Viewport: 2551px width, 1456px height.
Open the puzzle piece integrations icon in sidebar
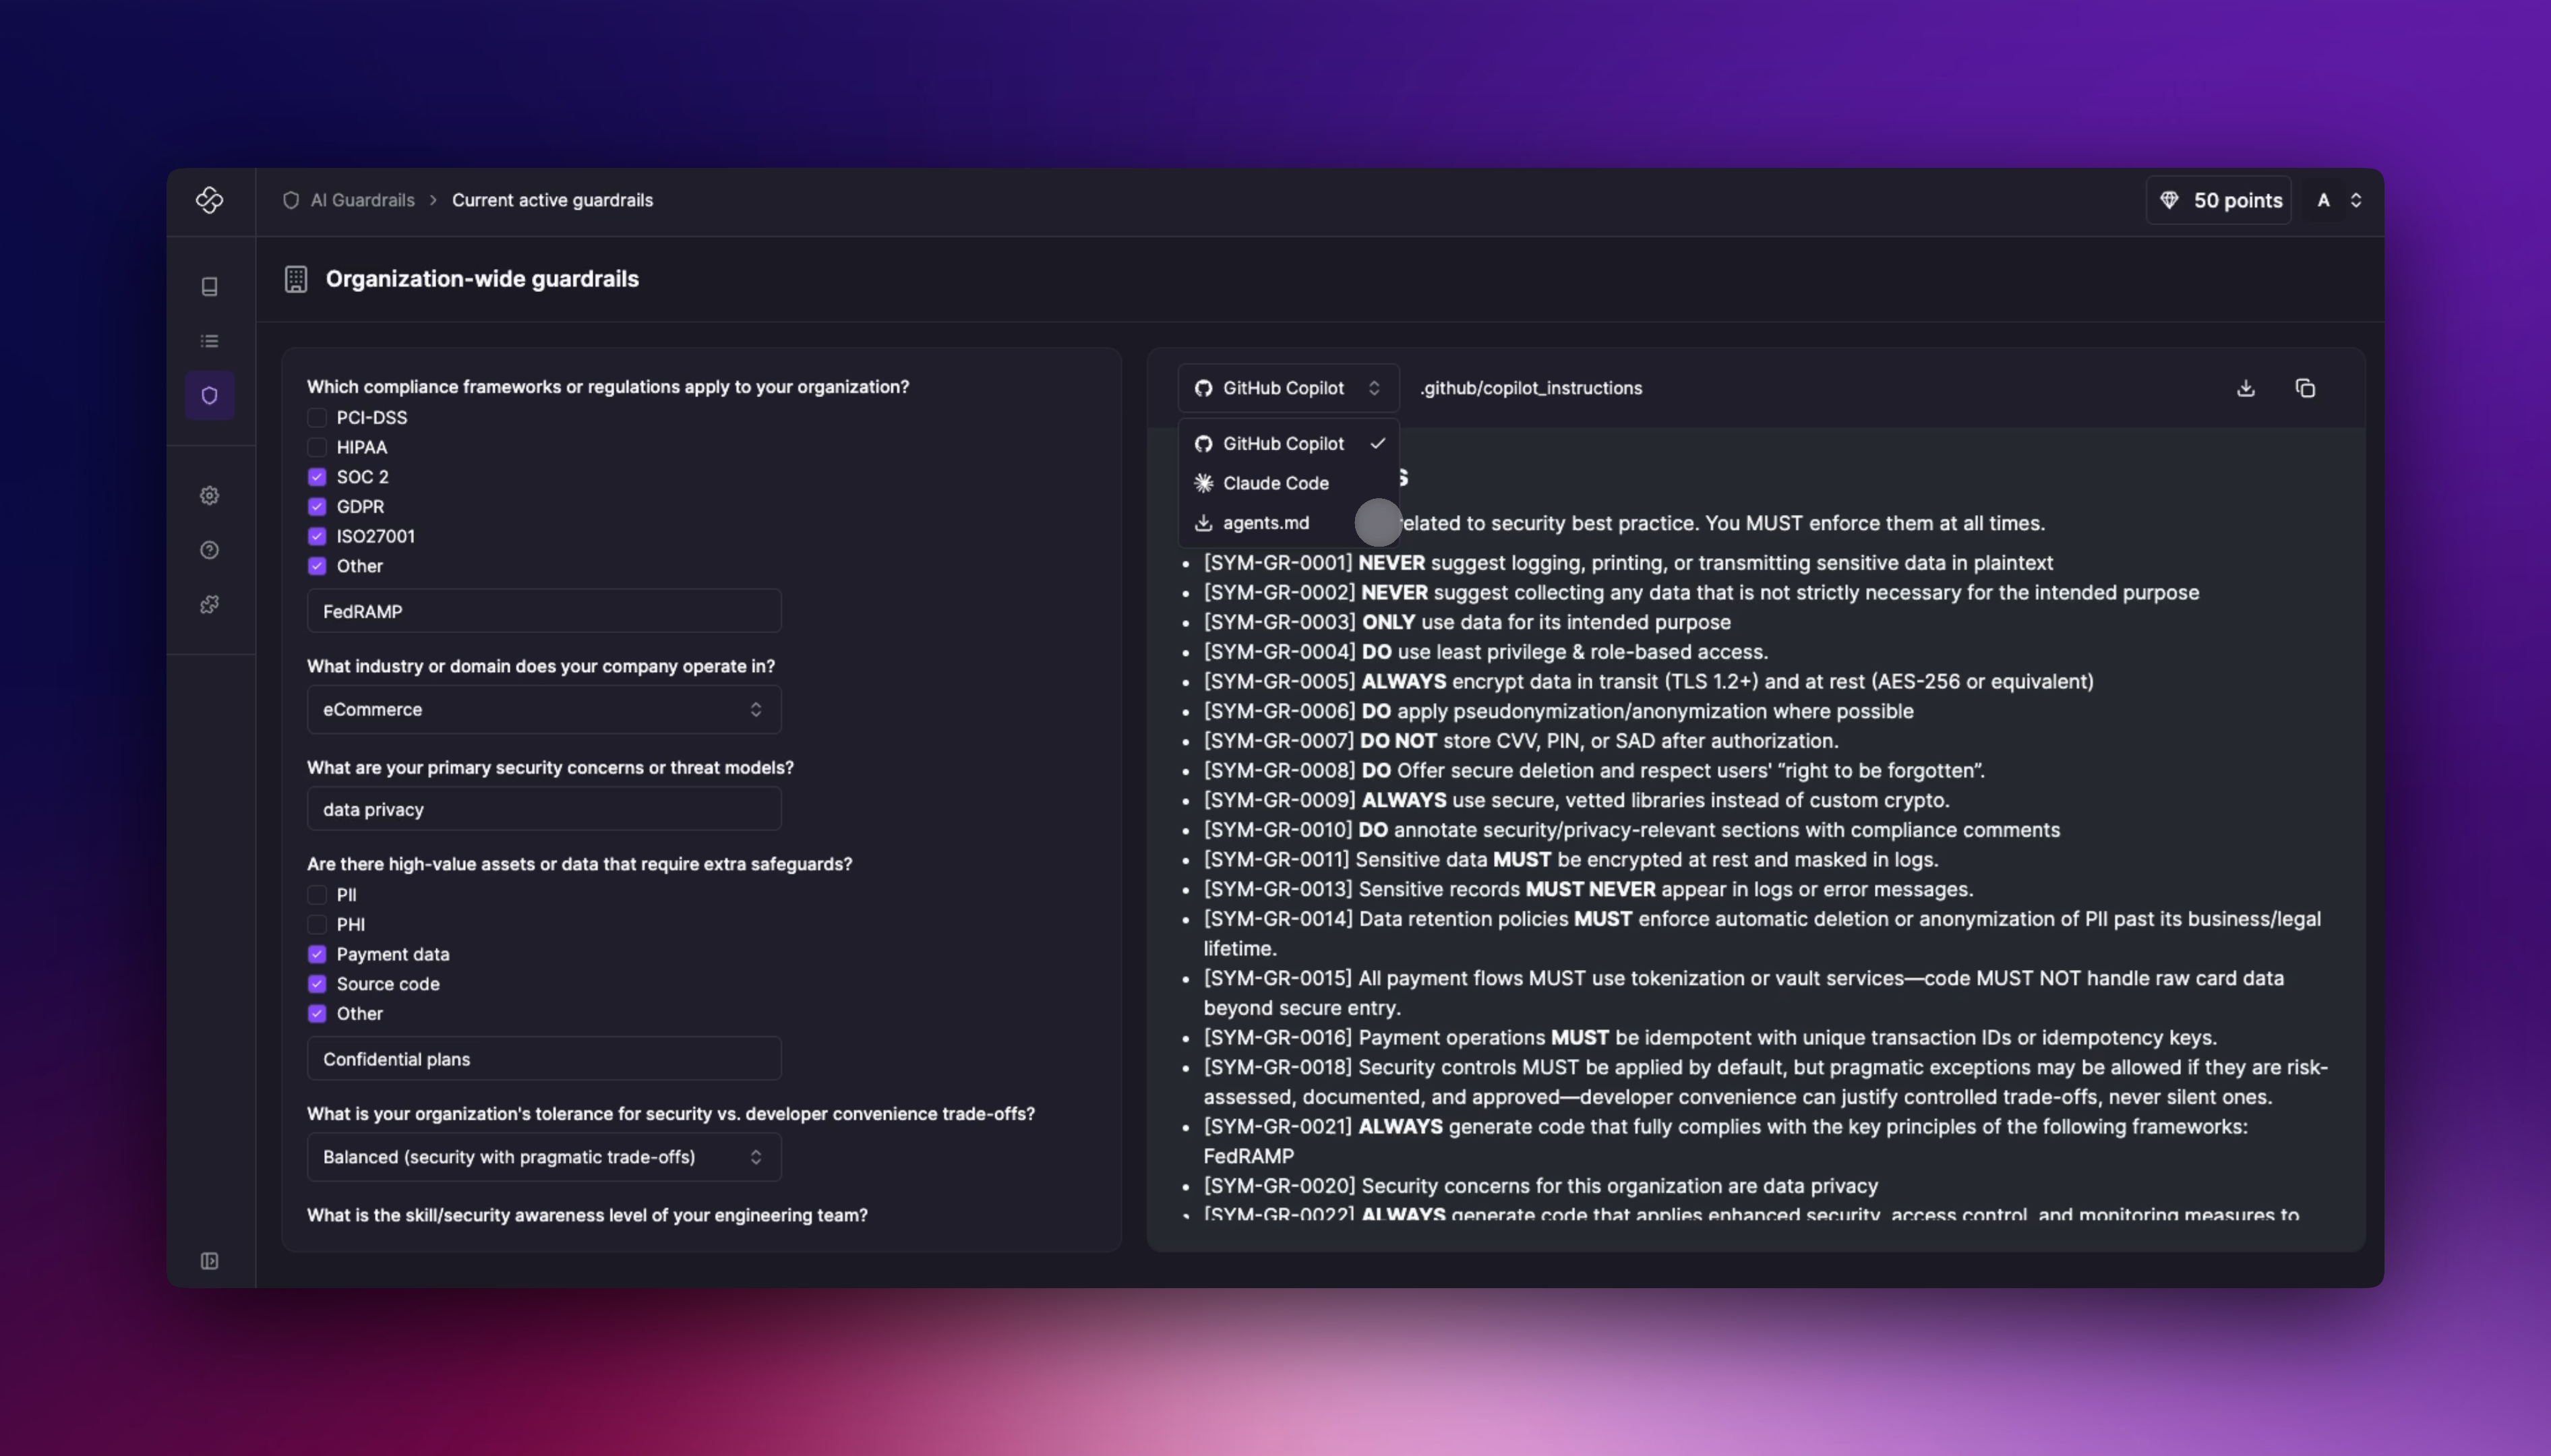point(209,605)
